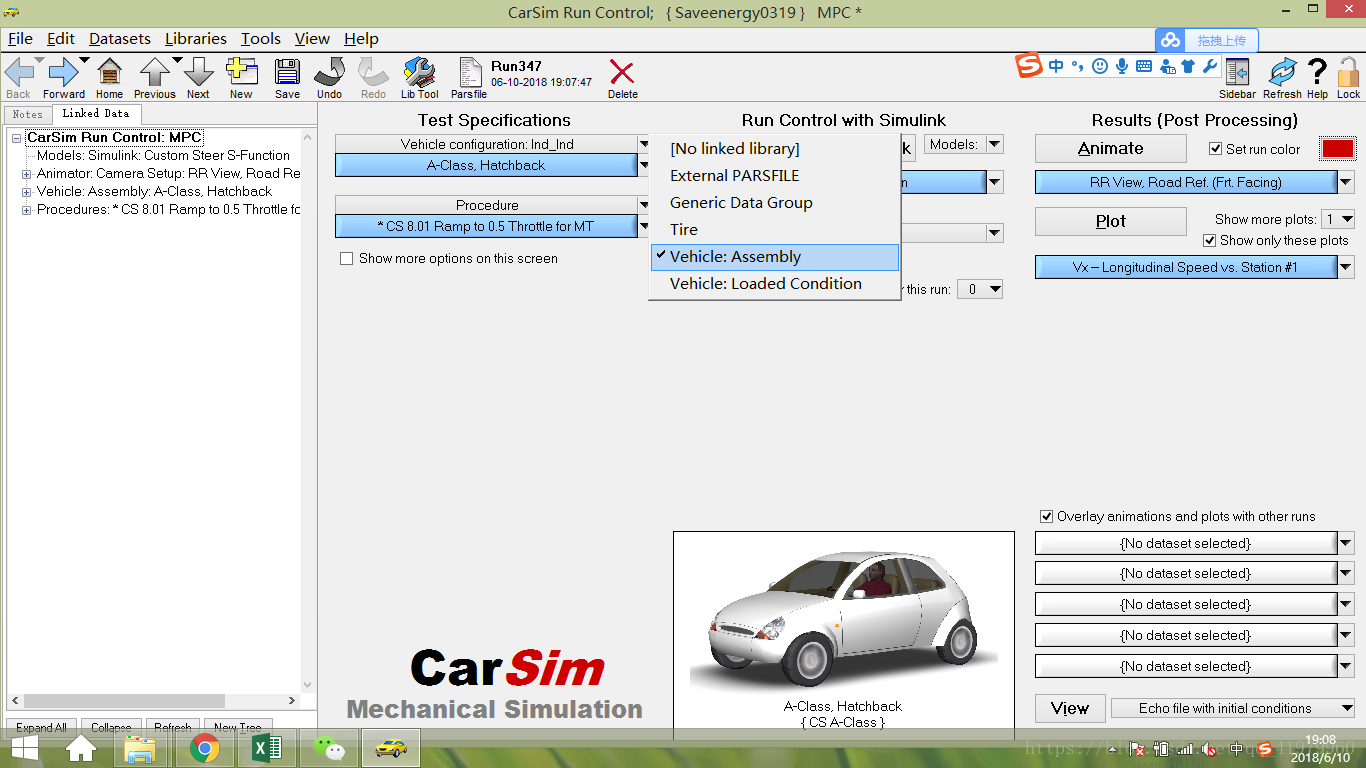Choose Tire in the library popup
The height and width of the screenshot is (768, 1366).
pyautogui.click(x=774, y=230)
